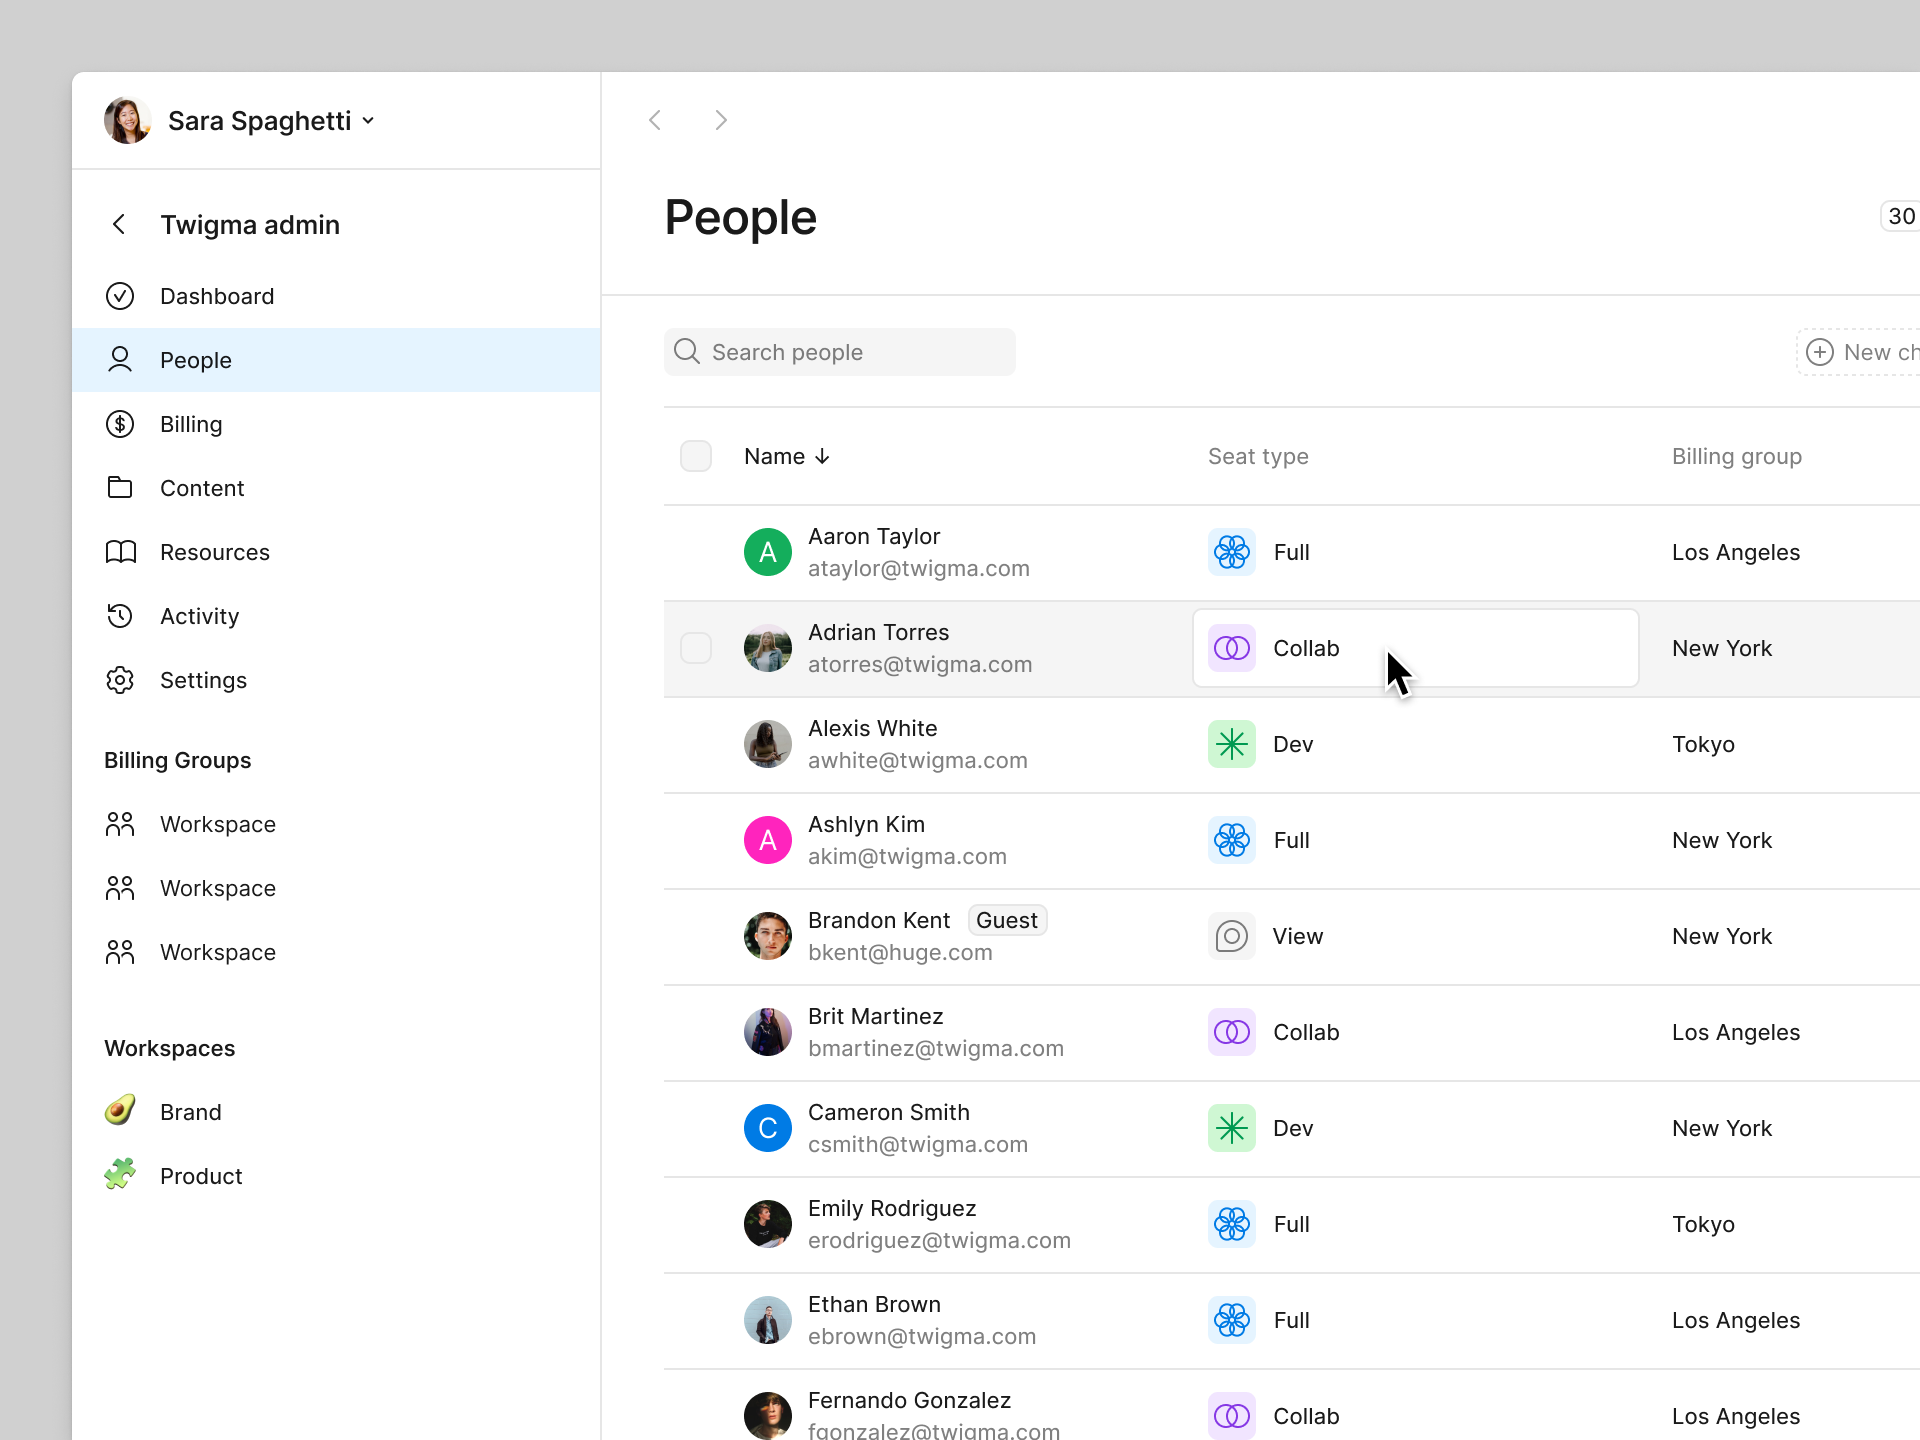This screenshot has height=1440, width=1920.
Task: Click the Collab seat type icon for Brit Martinez
Action: coord(1231,1032)
